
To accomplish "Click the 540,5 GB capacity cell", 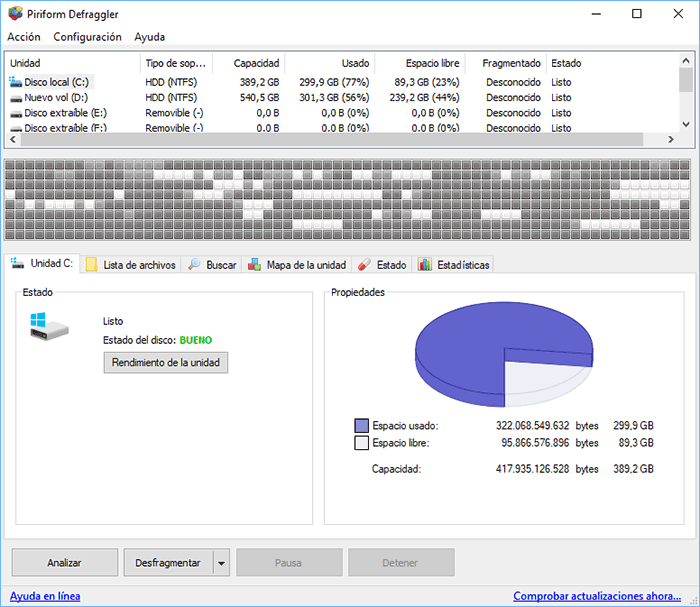I will click(259, 98).
